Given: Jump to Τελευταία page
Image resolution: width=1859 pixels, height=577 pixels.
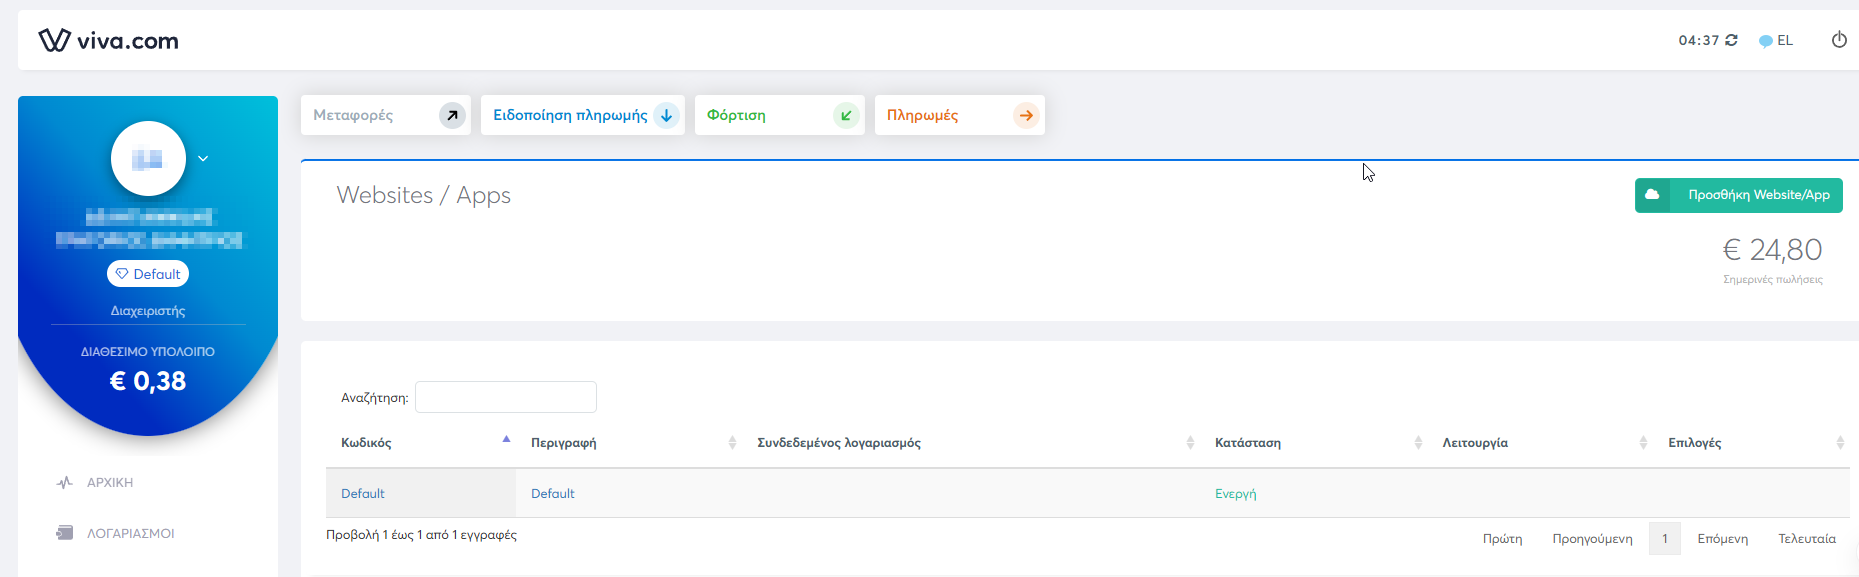Looking at the screenshot, I should click(x=1806, y=539).
